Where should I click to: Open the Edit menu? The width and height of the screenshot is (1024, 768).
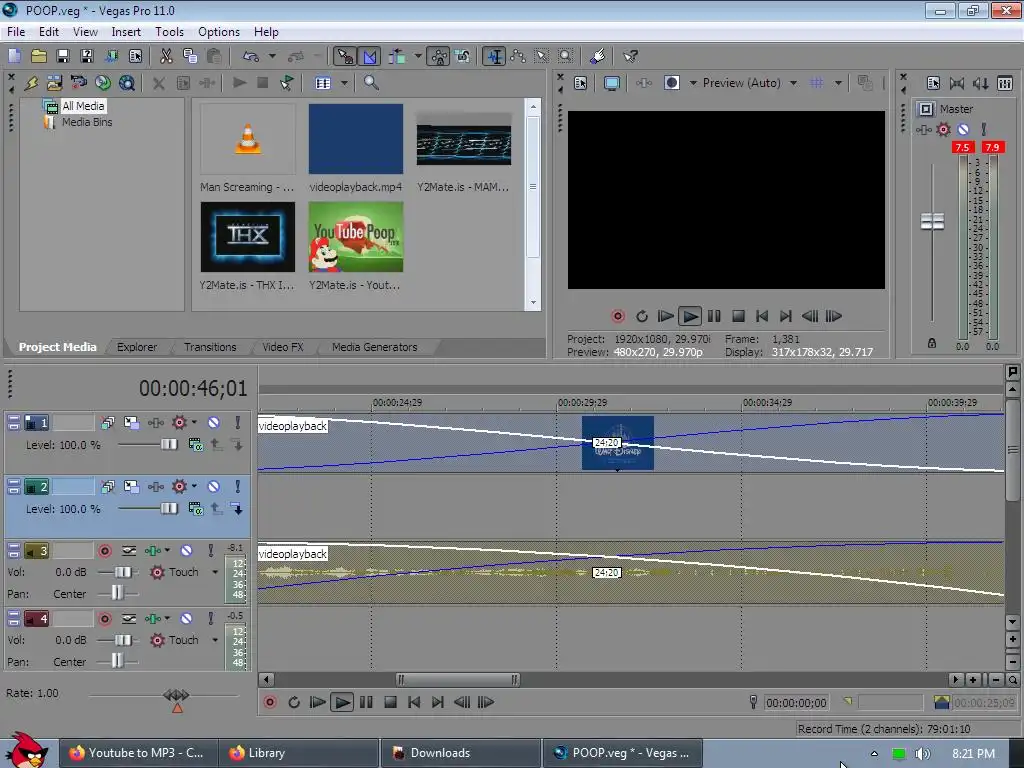[x=48, y=31]
